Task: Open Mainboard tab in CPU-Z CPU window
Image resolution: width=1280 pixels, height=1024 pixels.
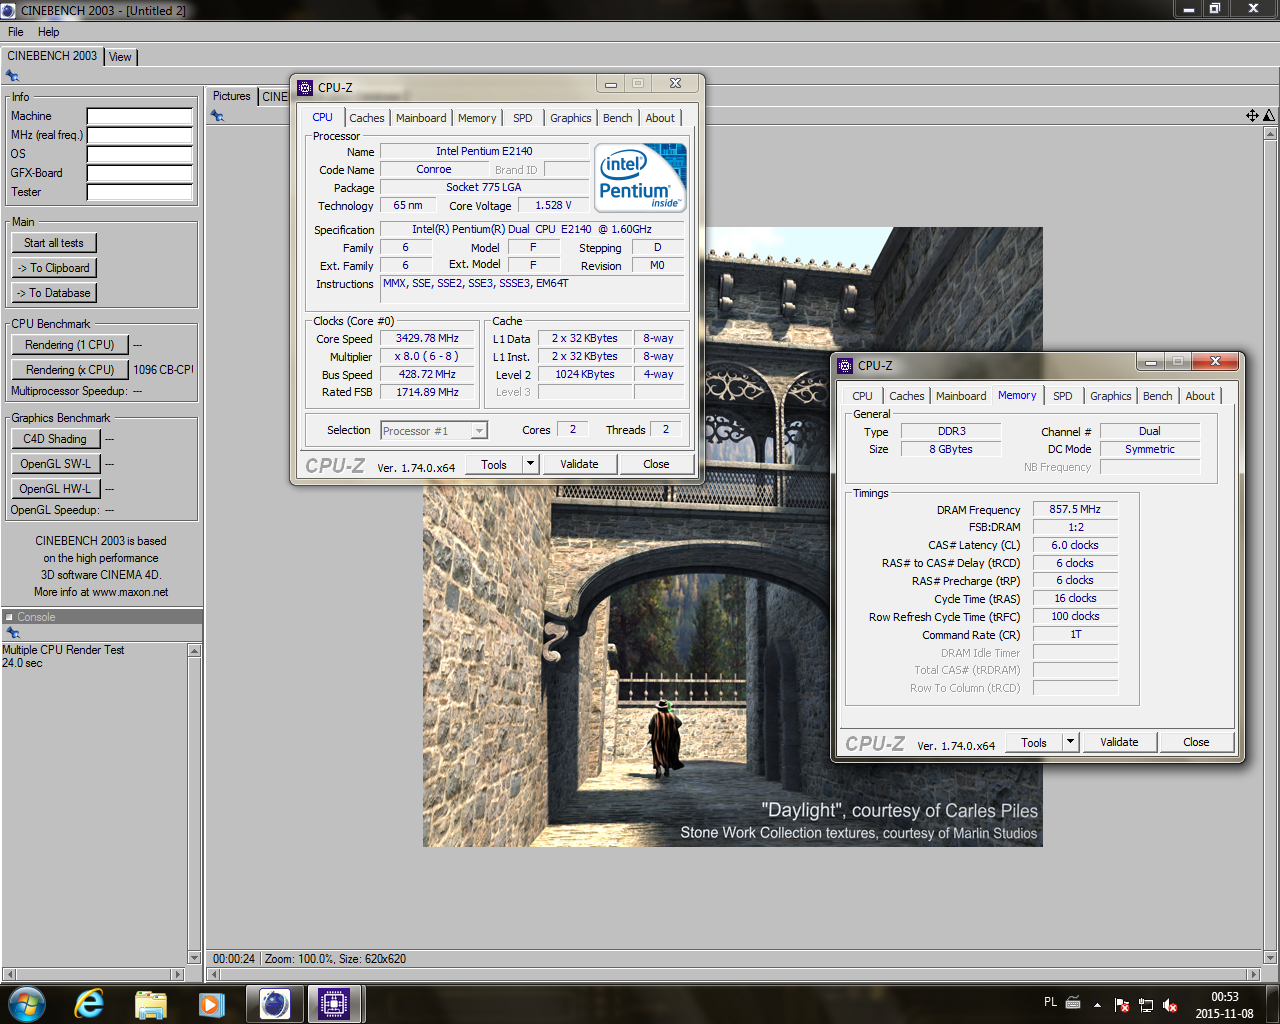Action: click(421, 118)
